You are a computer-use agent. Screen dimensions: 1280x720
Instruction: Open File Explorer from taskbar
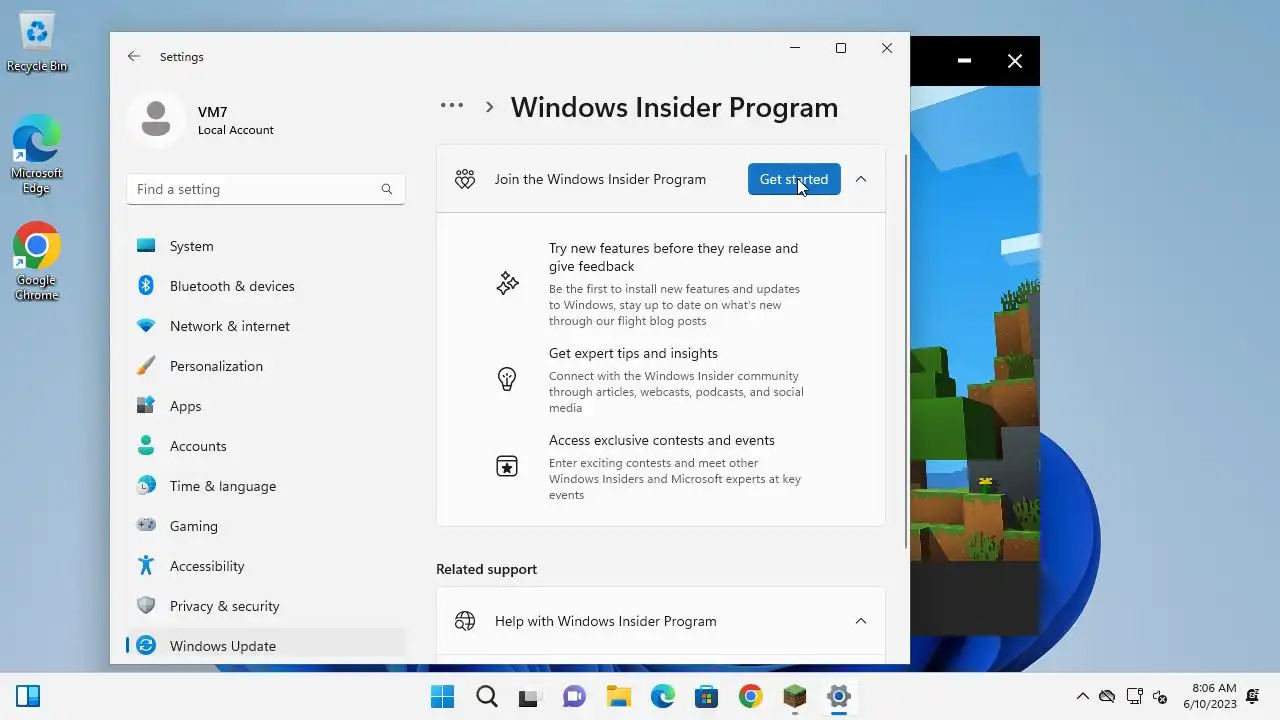point(618,696)
